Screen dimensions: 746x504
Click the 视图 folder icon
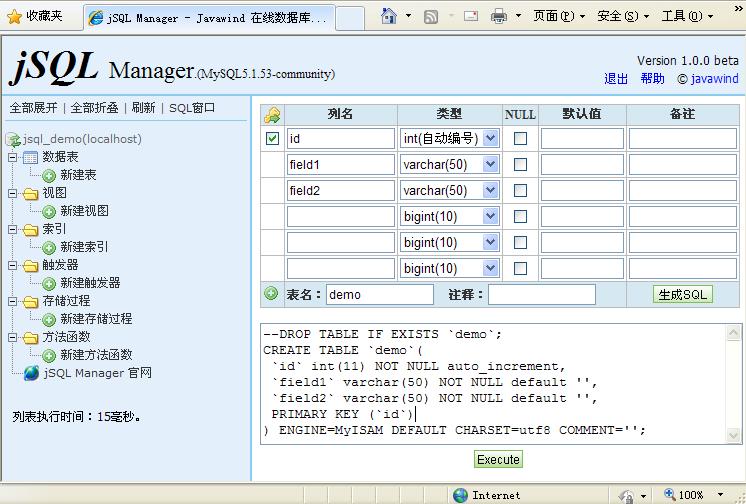[30, 193]
